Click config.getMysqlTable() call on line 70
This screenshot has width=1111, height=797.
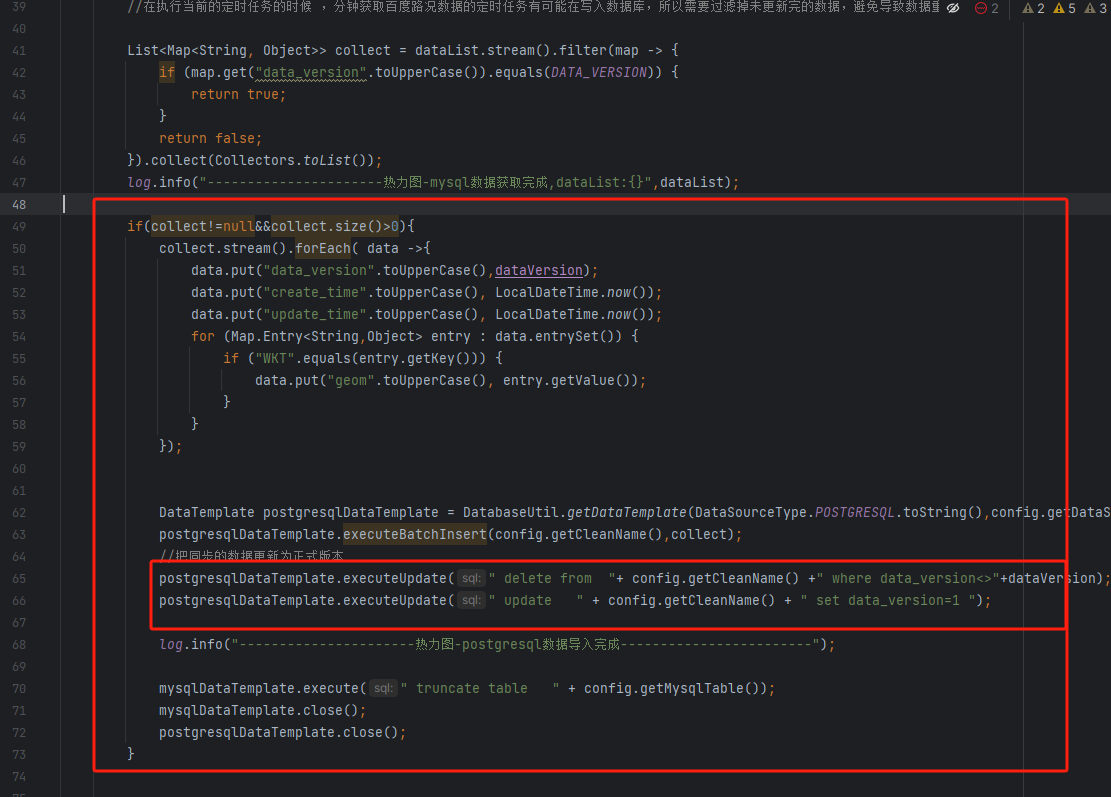(675, 688)
